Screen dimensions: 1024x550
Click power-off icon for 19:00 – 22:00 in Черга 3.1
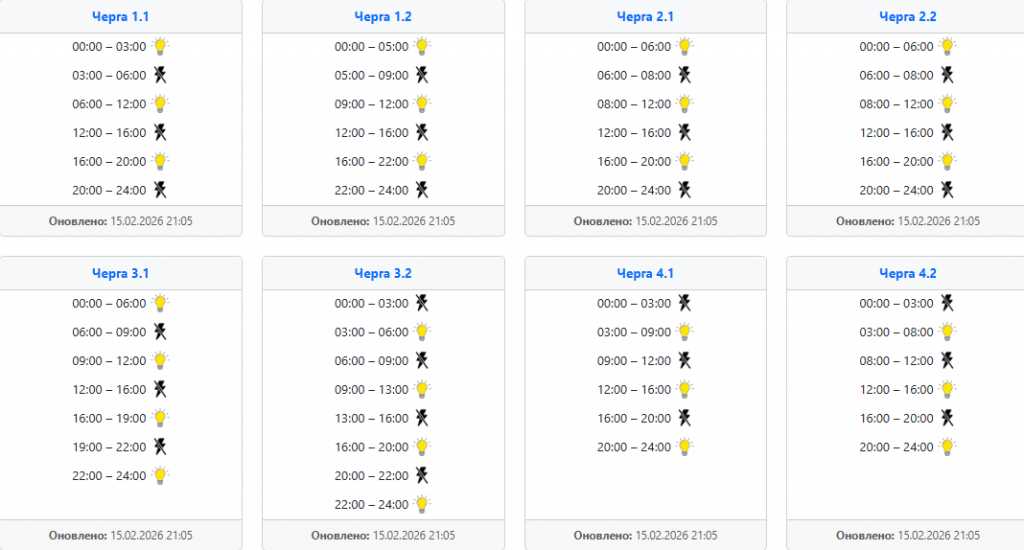click(160, 447)
